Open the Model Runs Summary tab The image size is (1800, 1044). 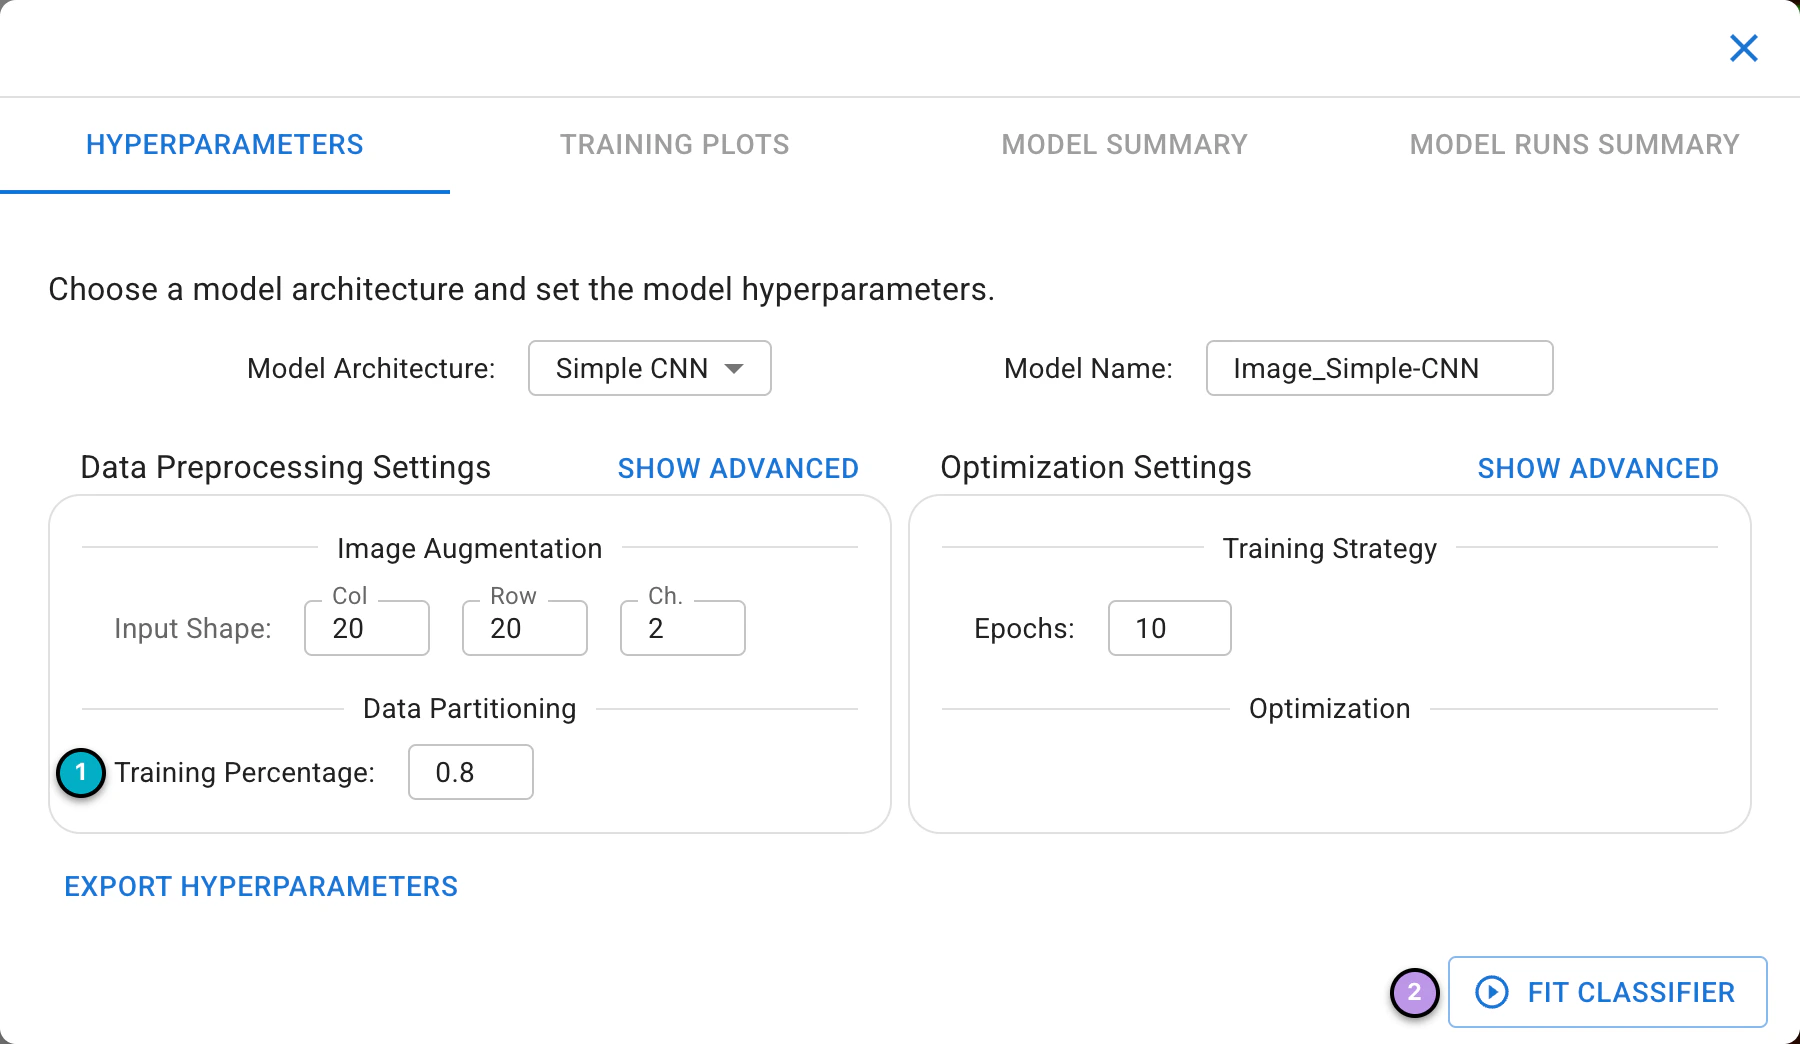point(1575,145)
